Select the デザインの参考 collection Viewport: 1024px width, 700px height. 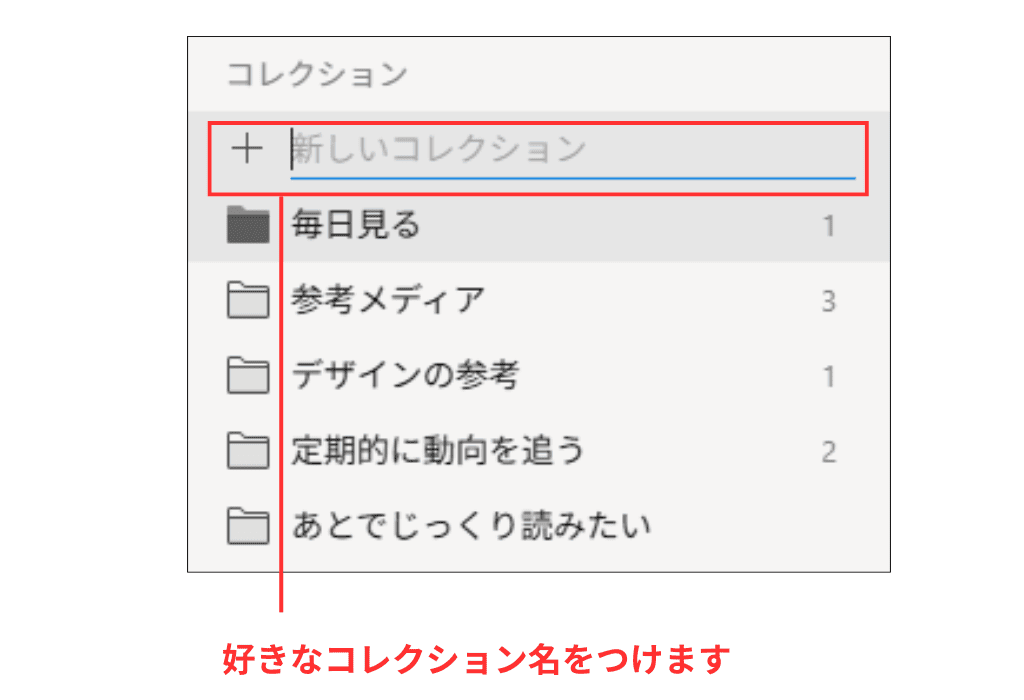click(405, 376)
